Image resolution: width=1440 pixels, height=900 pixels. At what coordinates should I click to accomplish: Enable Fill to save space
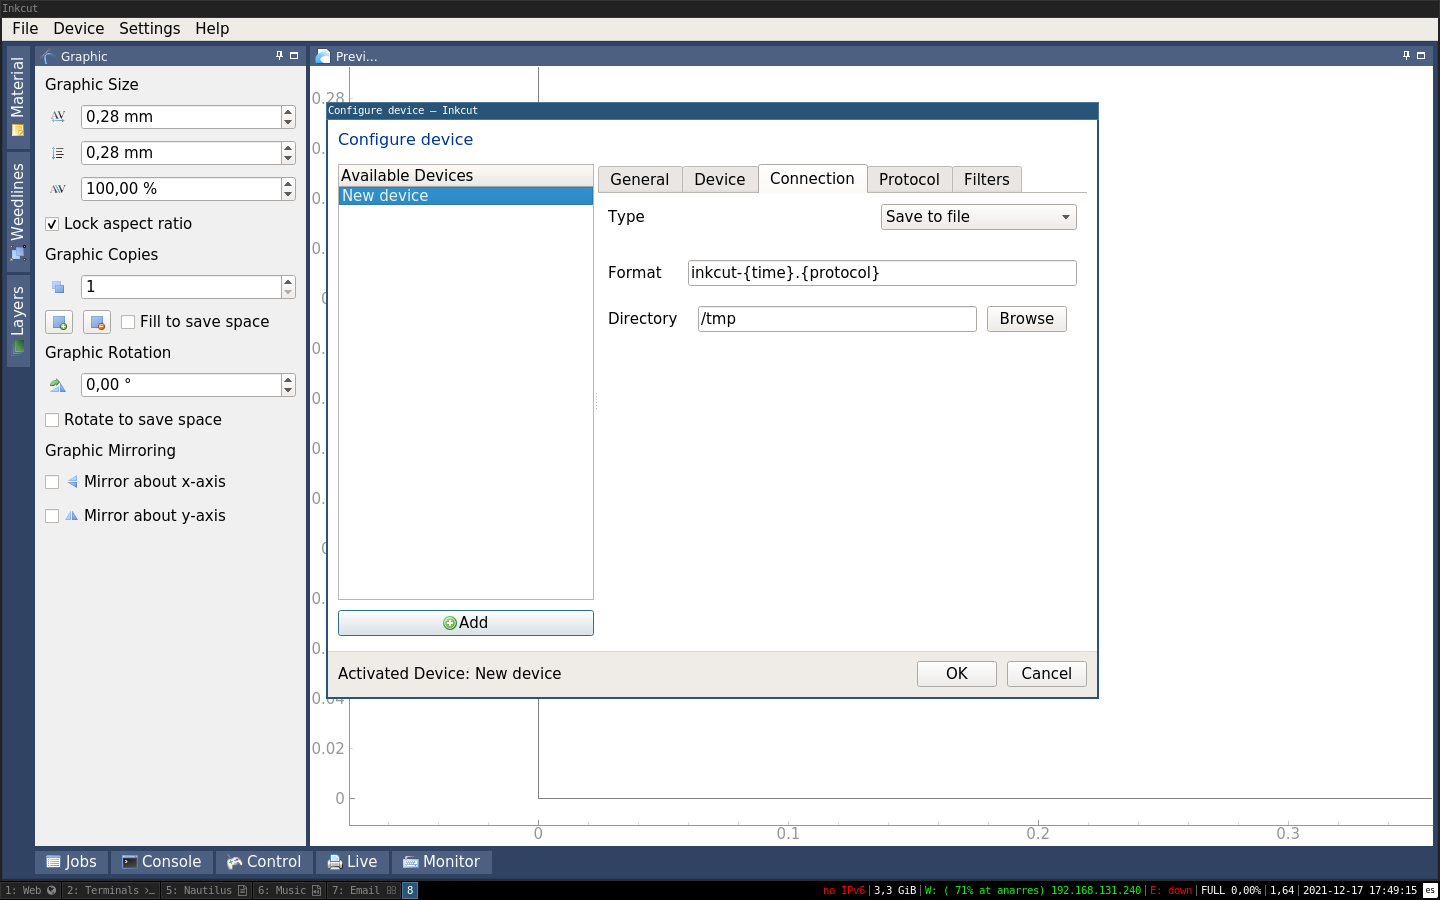tap(128, 322)
